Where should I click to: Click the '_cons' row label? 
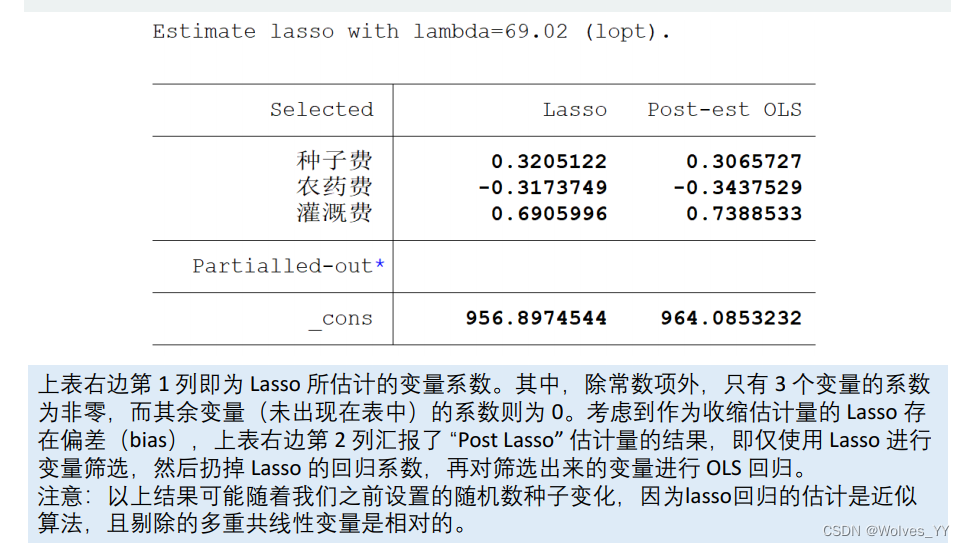tap(340, 319)
